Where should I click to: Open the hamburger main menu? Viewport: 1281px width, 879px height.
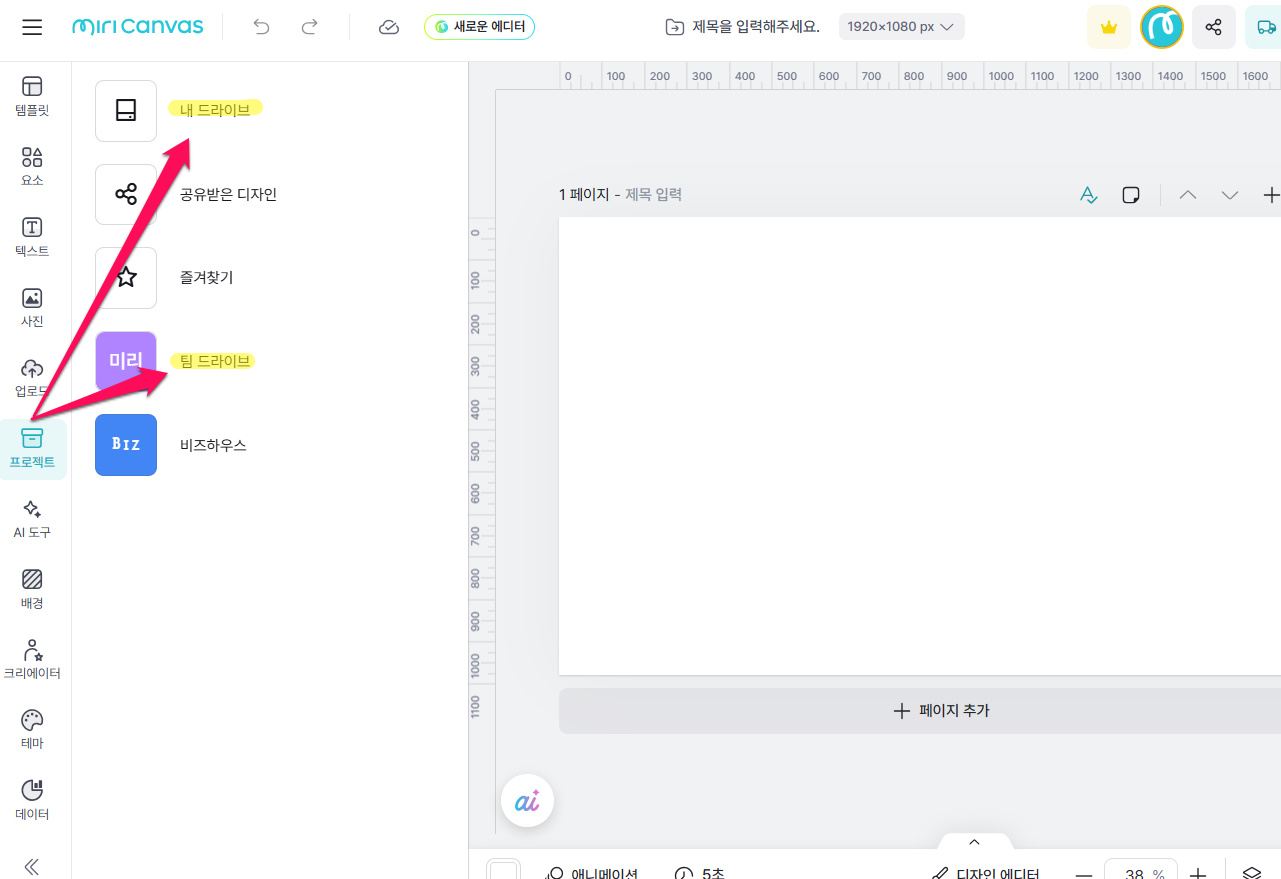(x=32, y=27)
